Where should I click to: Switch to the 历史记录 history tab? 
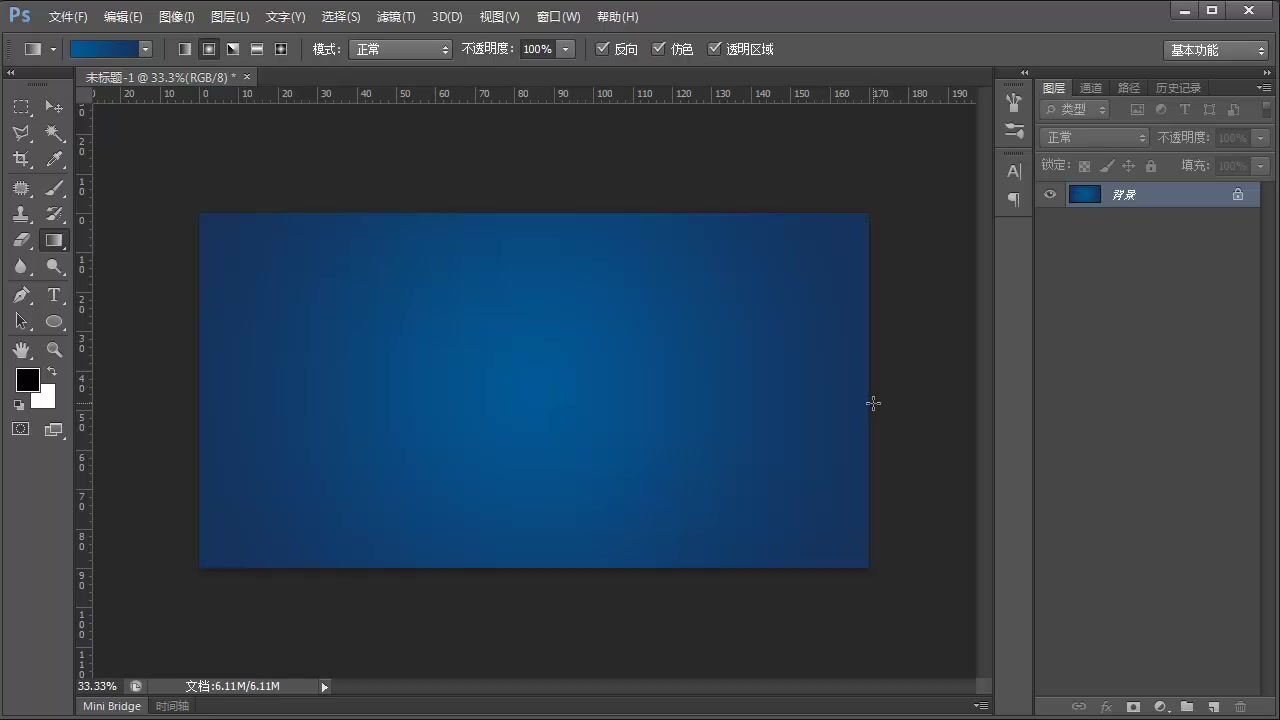coord(1178,88)
